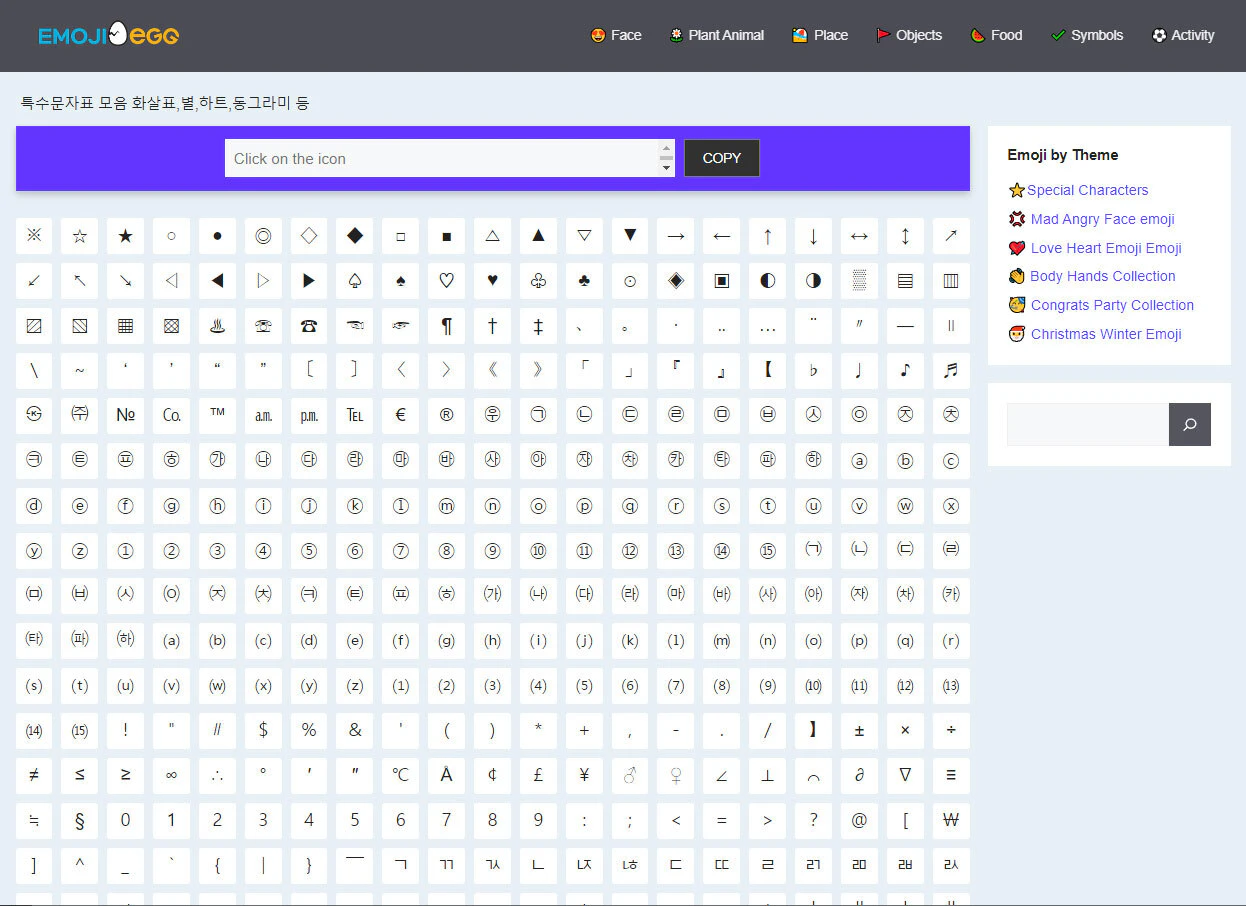This screenshot has height=906, width=1246.
Task: Click the text box scroll-down arrow
Action: [667, 168]
